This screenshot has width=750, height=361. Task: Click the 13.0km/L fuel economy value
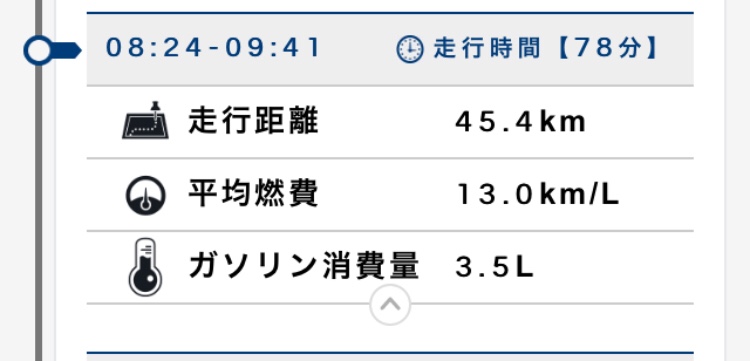click(x=538, y=195)
